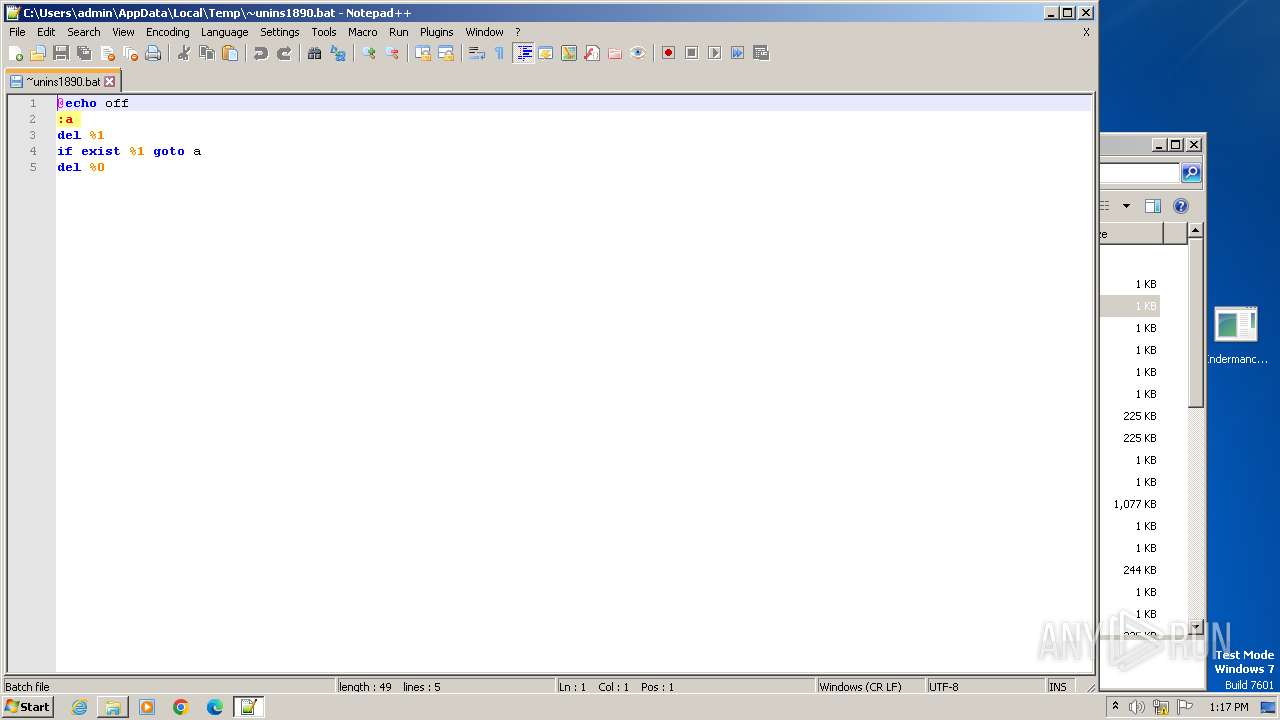The image size is (1280, 720).
Task: Click the Paste clipboard icon
Action: (230, 53)
